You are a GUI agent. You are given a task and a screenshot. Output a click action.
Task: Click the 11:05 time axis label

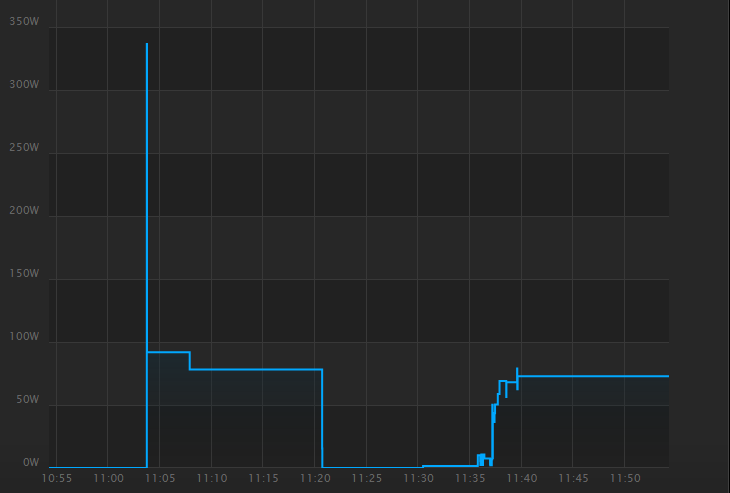[x=160, y=479]
